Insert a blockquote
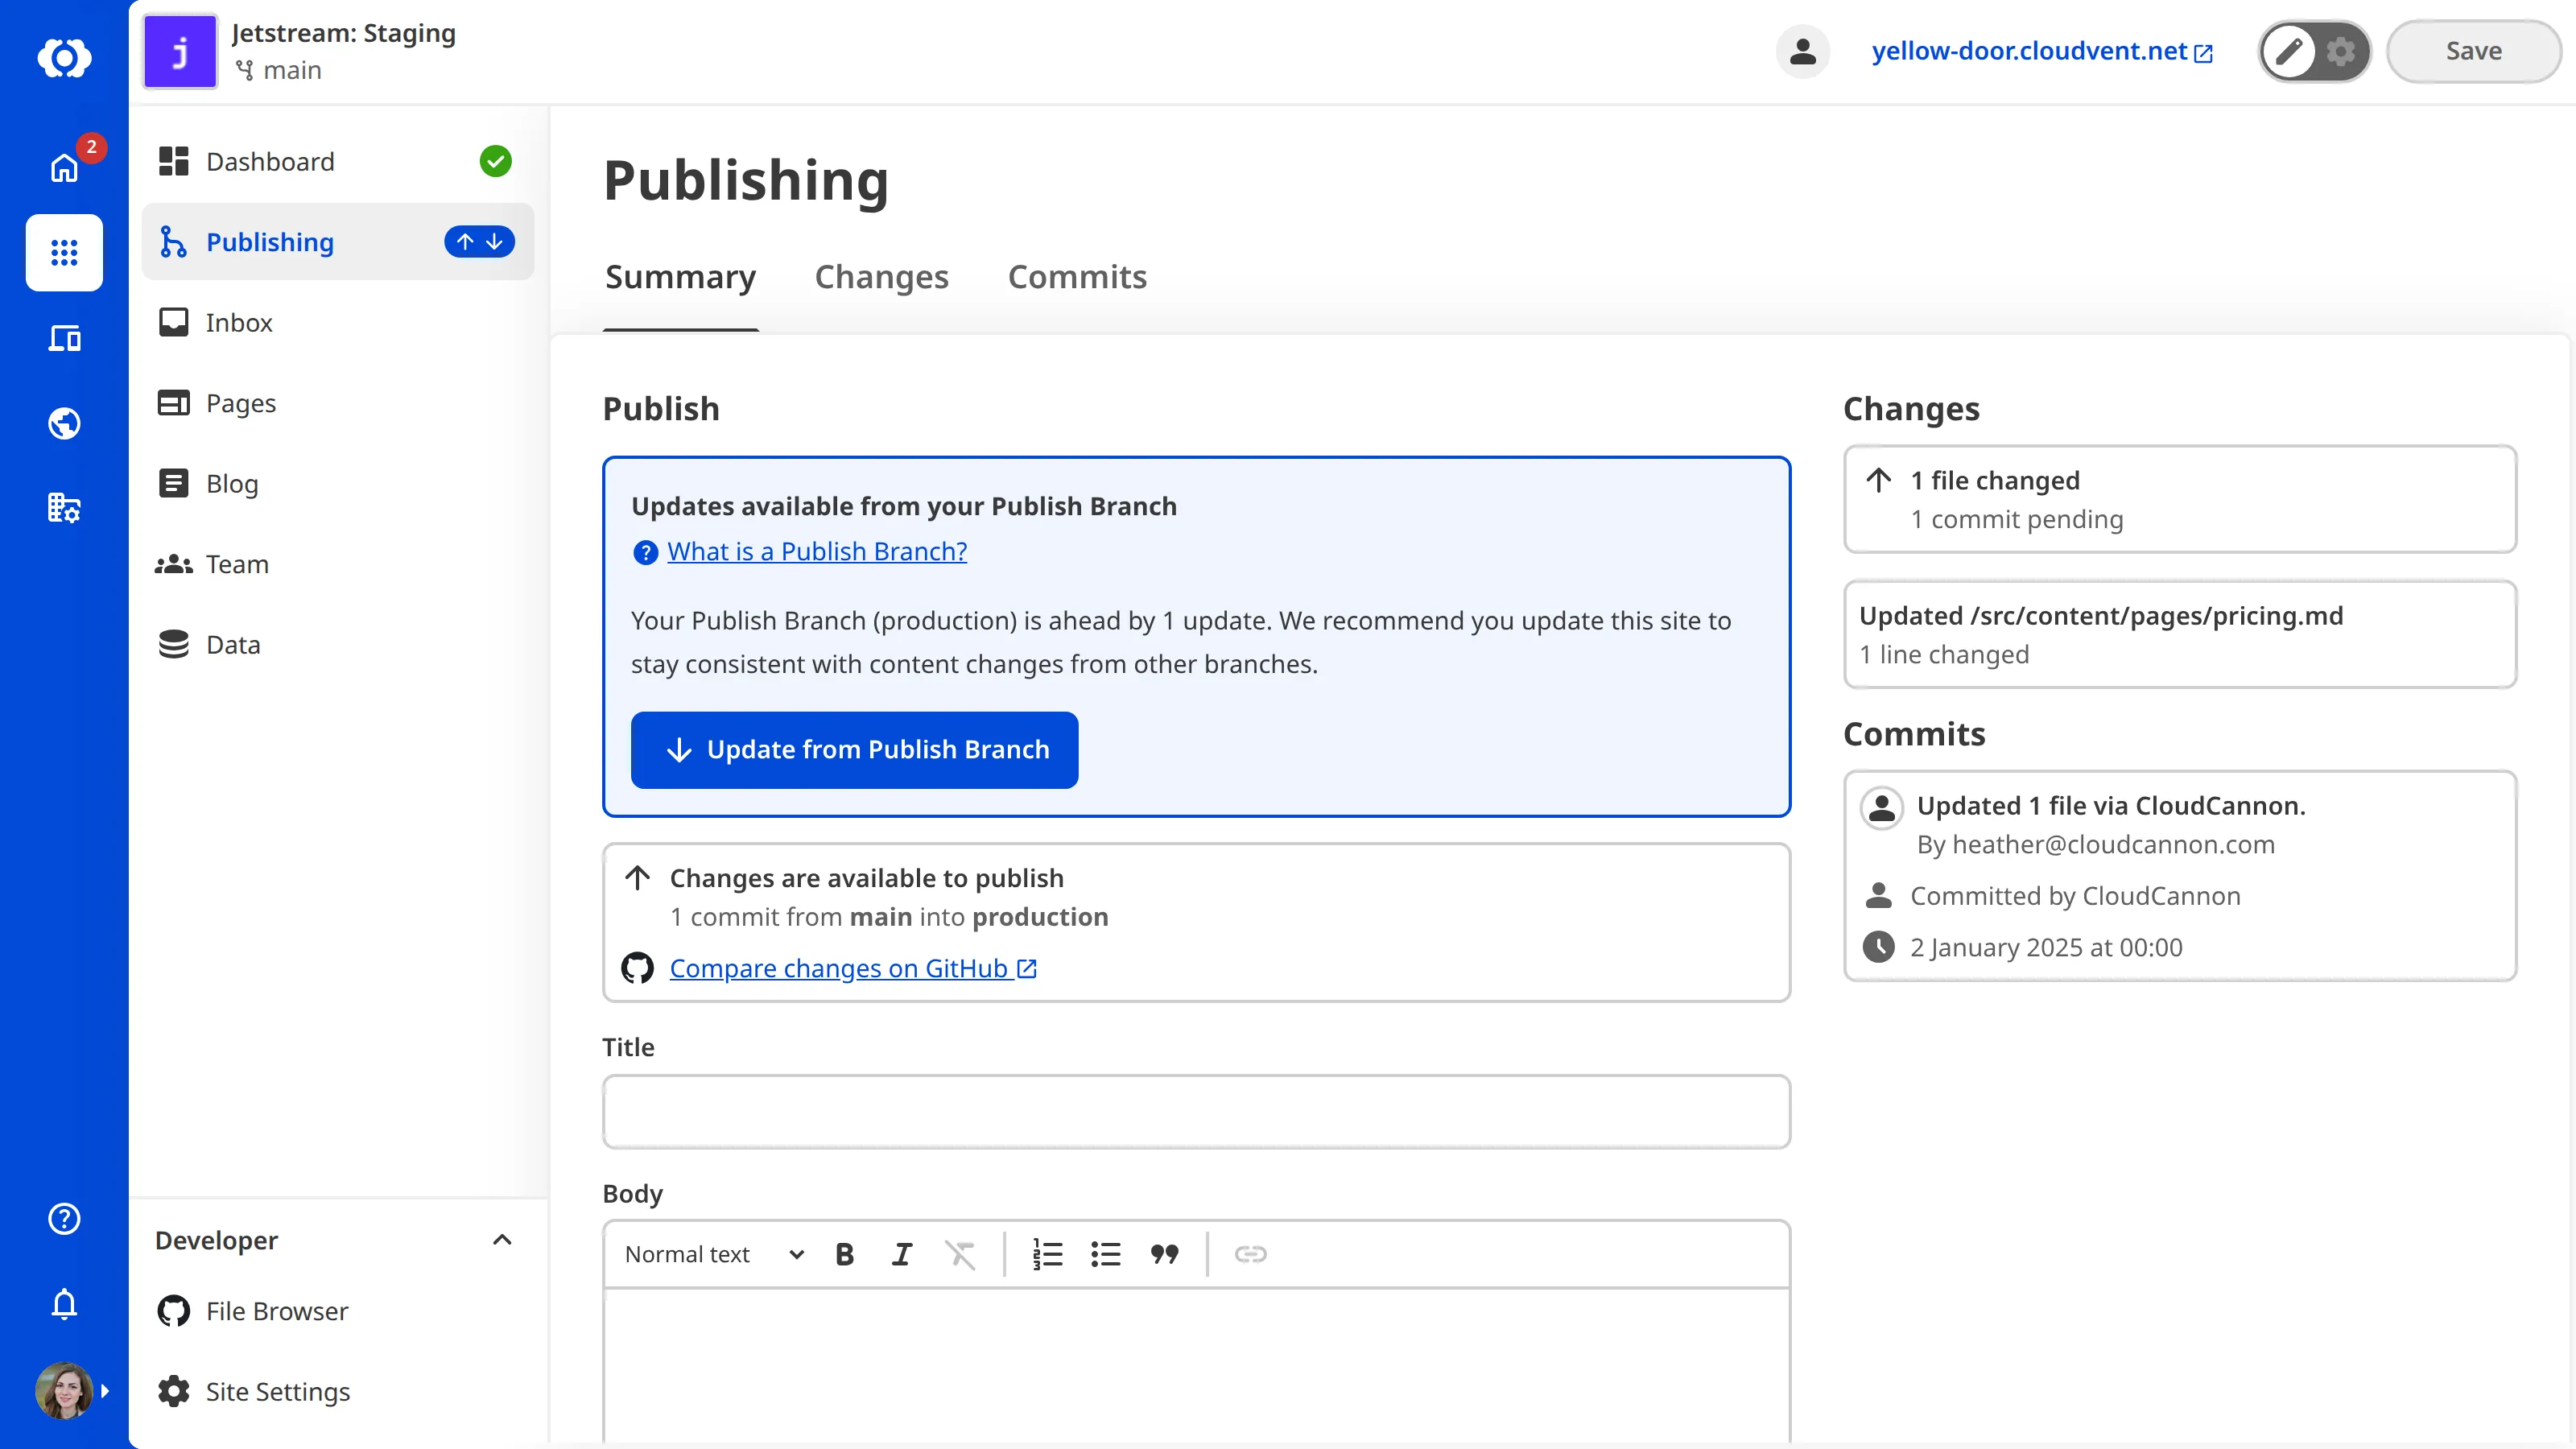Image resolution: width=2576 pixels, height=1449 pixels. click(x=1164, y=1254)
